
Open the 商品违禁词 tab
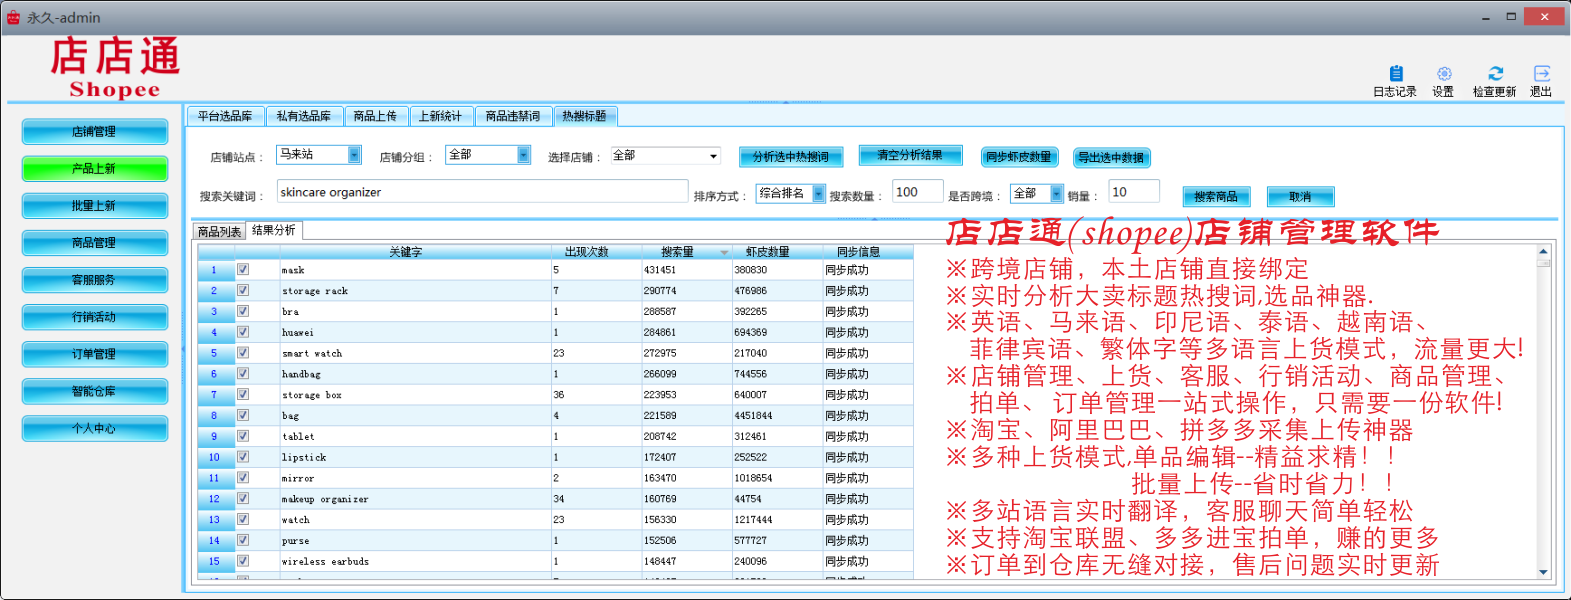pyautogui.click(x=513, y=117)
